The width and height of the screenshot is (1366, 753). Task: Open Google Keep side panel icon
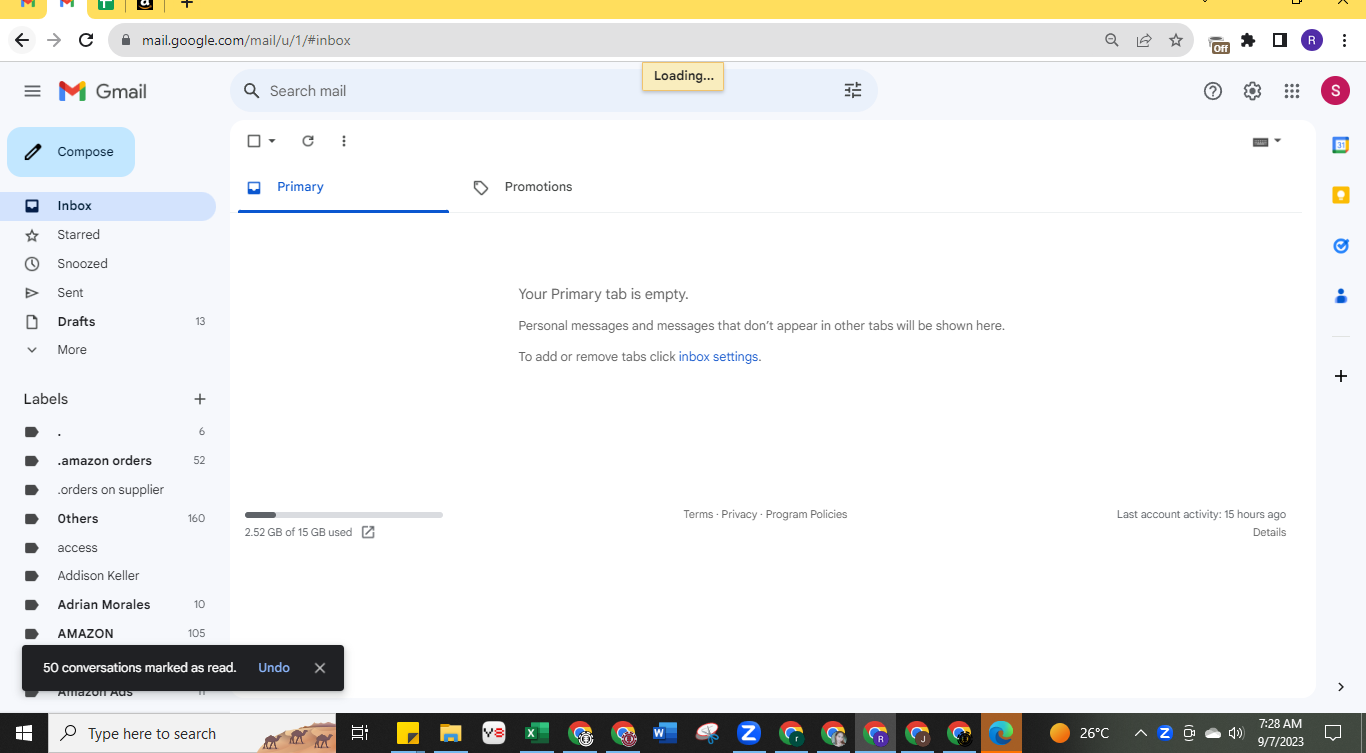(1341, 195)
